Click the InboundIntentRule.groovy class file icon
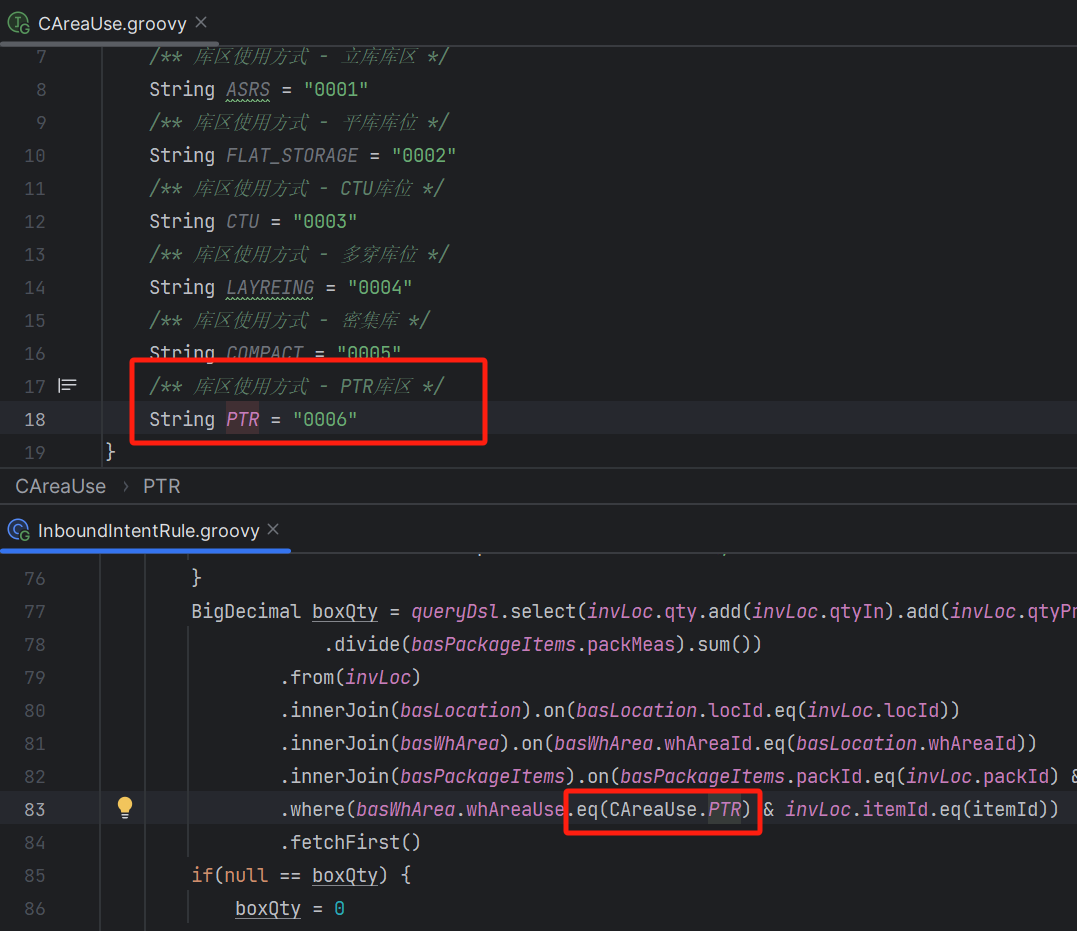 [19, 530]
